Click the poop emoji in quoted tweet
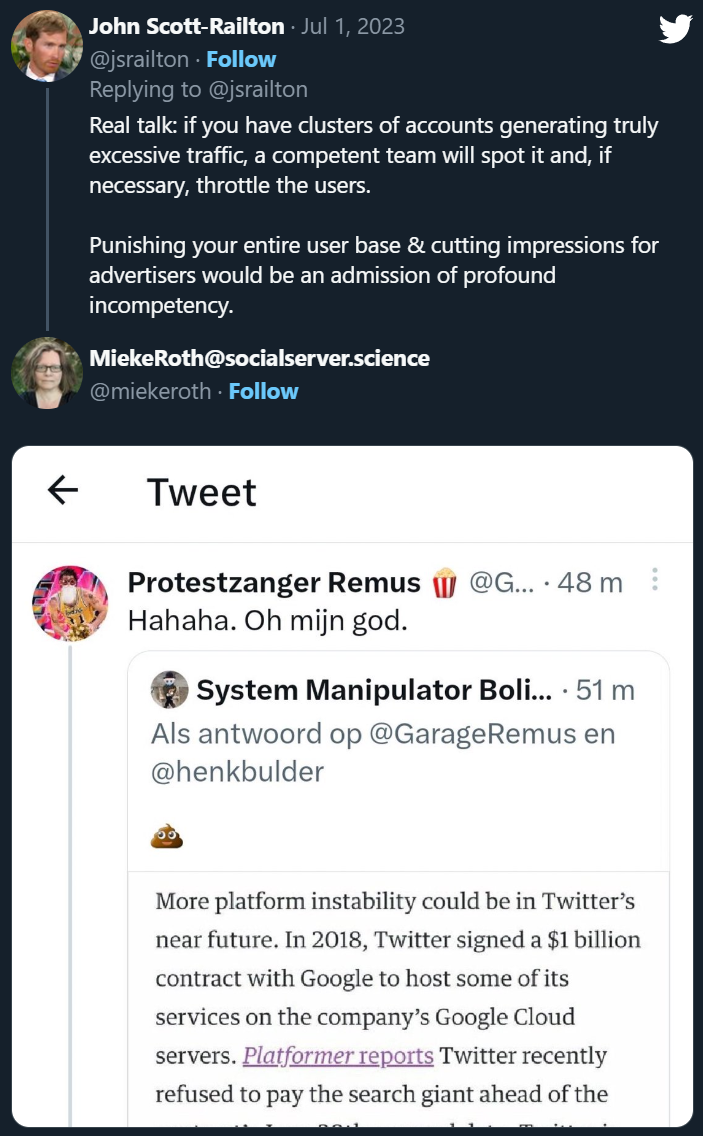The width and height of the screenshot is (703, 1136). [x=167, y=836]
